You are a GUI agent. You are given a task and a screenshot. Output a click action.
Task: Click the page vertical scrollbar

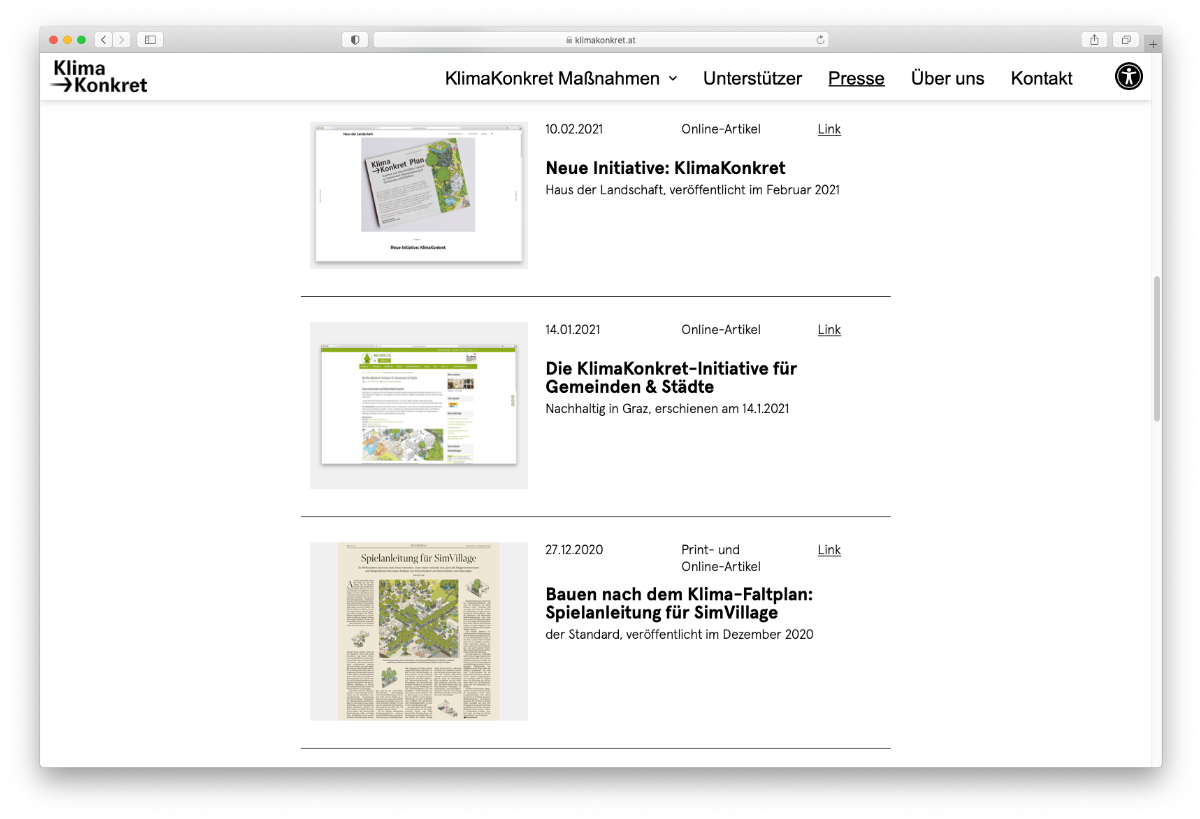coord(1157,348)
